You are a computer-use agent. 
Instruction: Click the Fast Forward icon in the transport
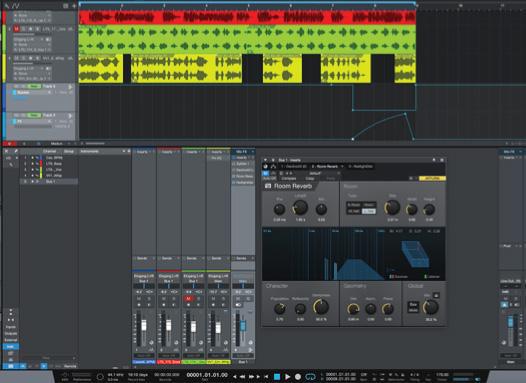click(252, 377)
